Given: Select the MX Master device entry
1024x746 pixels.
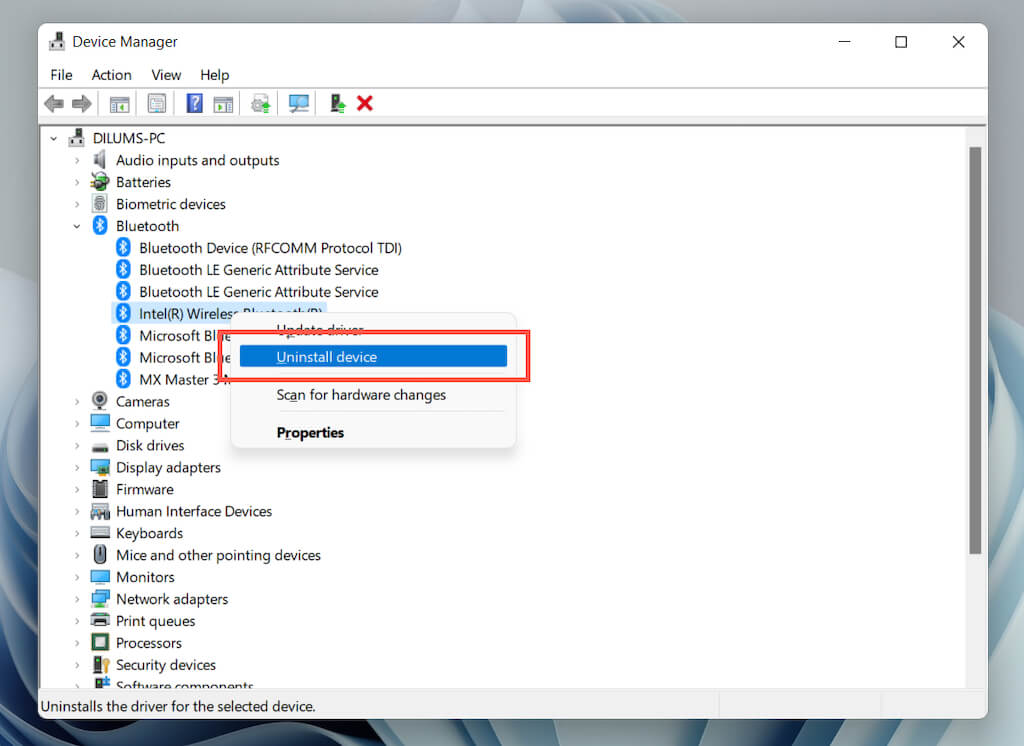Looking at the screenshot, I should [x=182, y=380].
